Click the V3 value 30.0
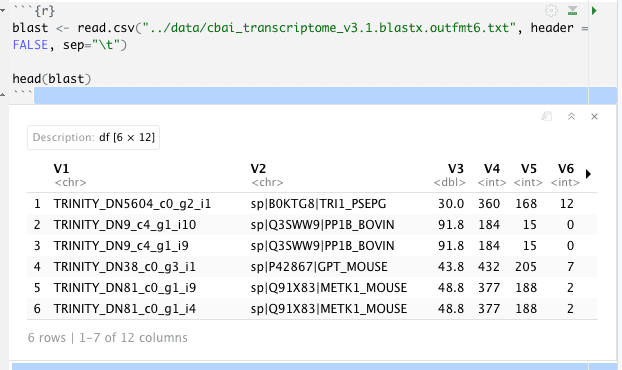This screenshot has height=370, width=622. pyautogui.click(x=451, y=204)
